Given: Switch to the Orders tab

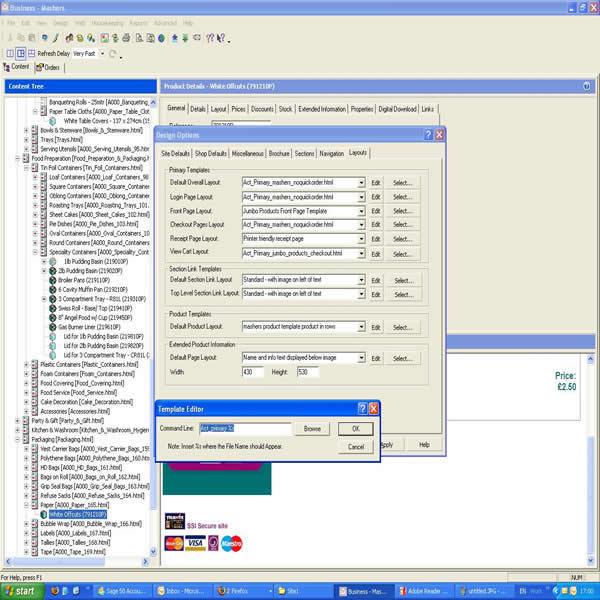Looking at the screenshot, I should (x=48, y=68).
